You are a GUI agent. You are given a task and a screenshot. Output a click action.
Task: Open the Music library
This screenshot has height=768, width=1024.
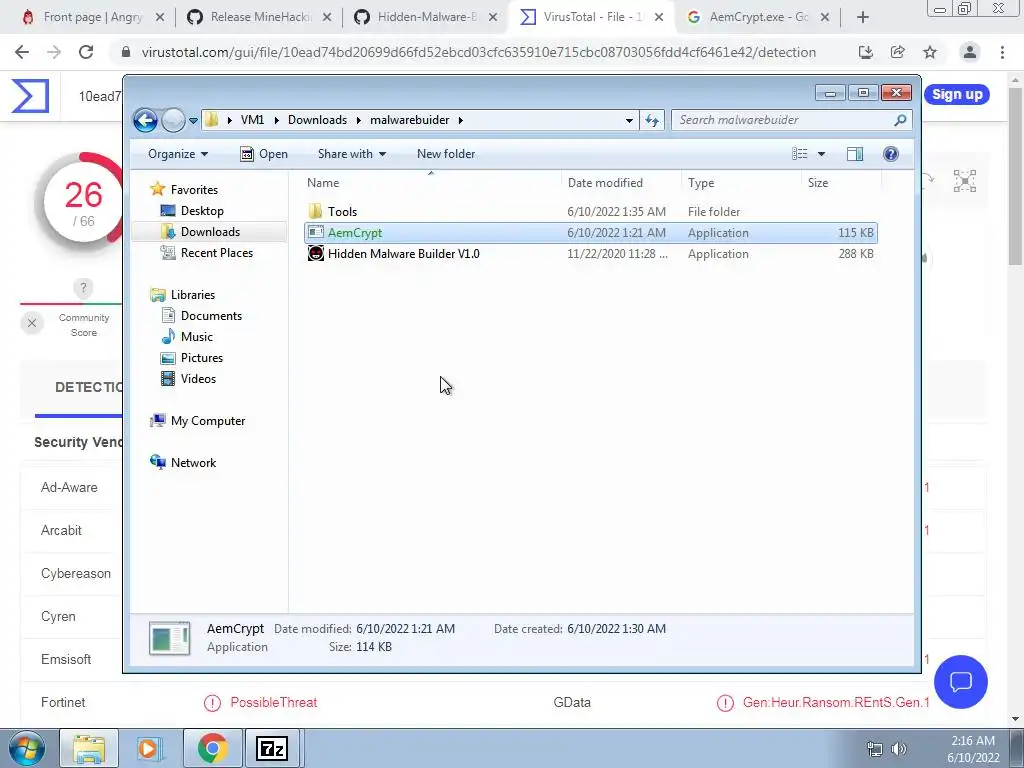click(197, 337)
